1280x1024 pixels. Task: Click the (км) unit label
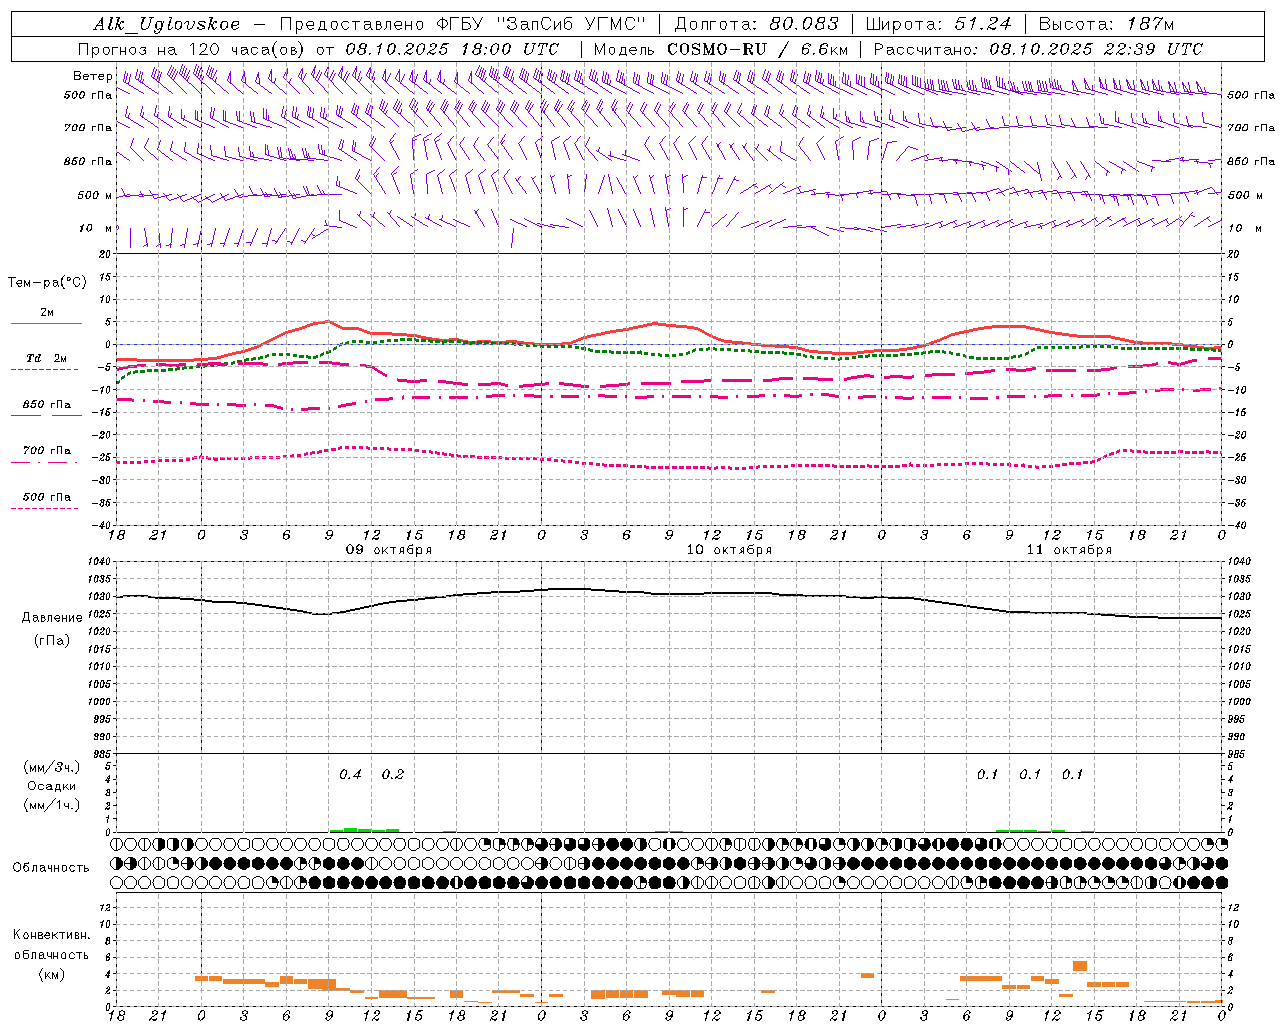[x=52, y=974]
